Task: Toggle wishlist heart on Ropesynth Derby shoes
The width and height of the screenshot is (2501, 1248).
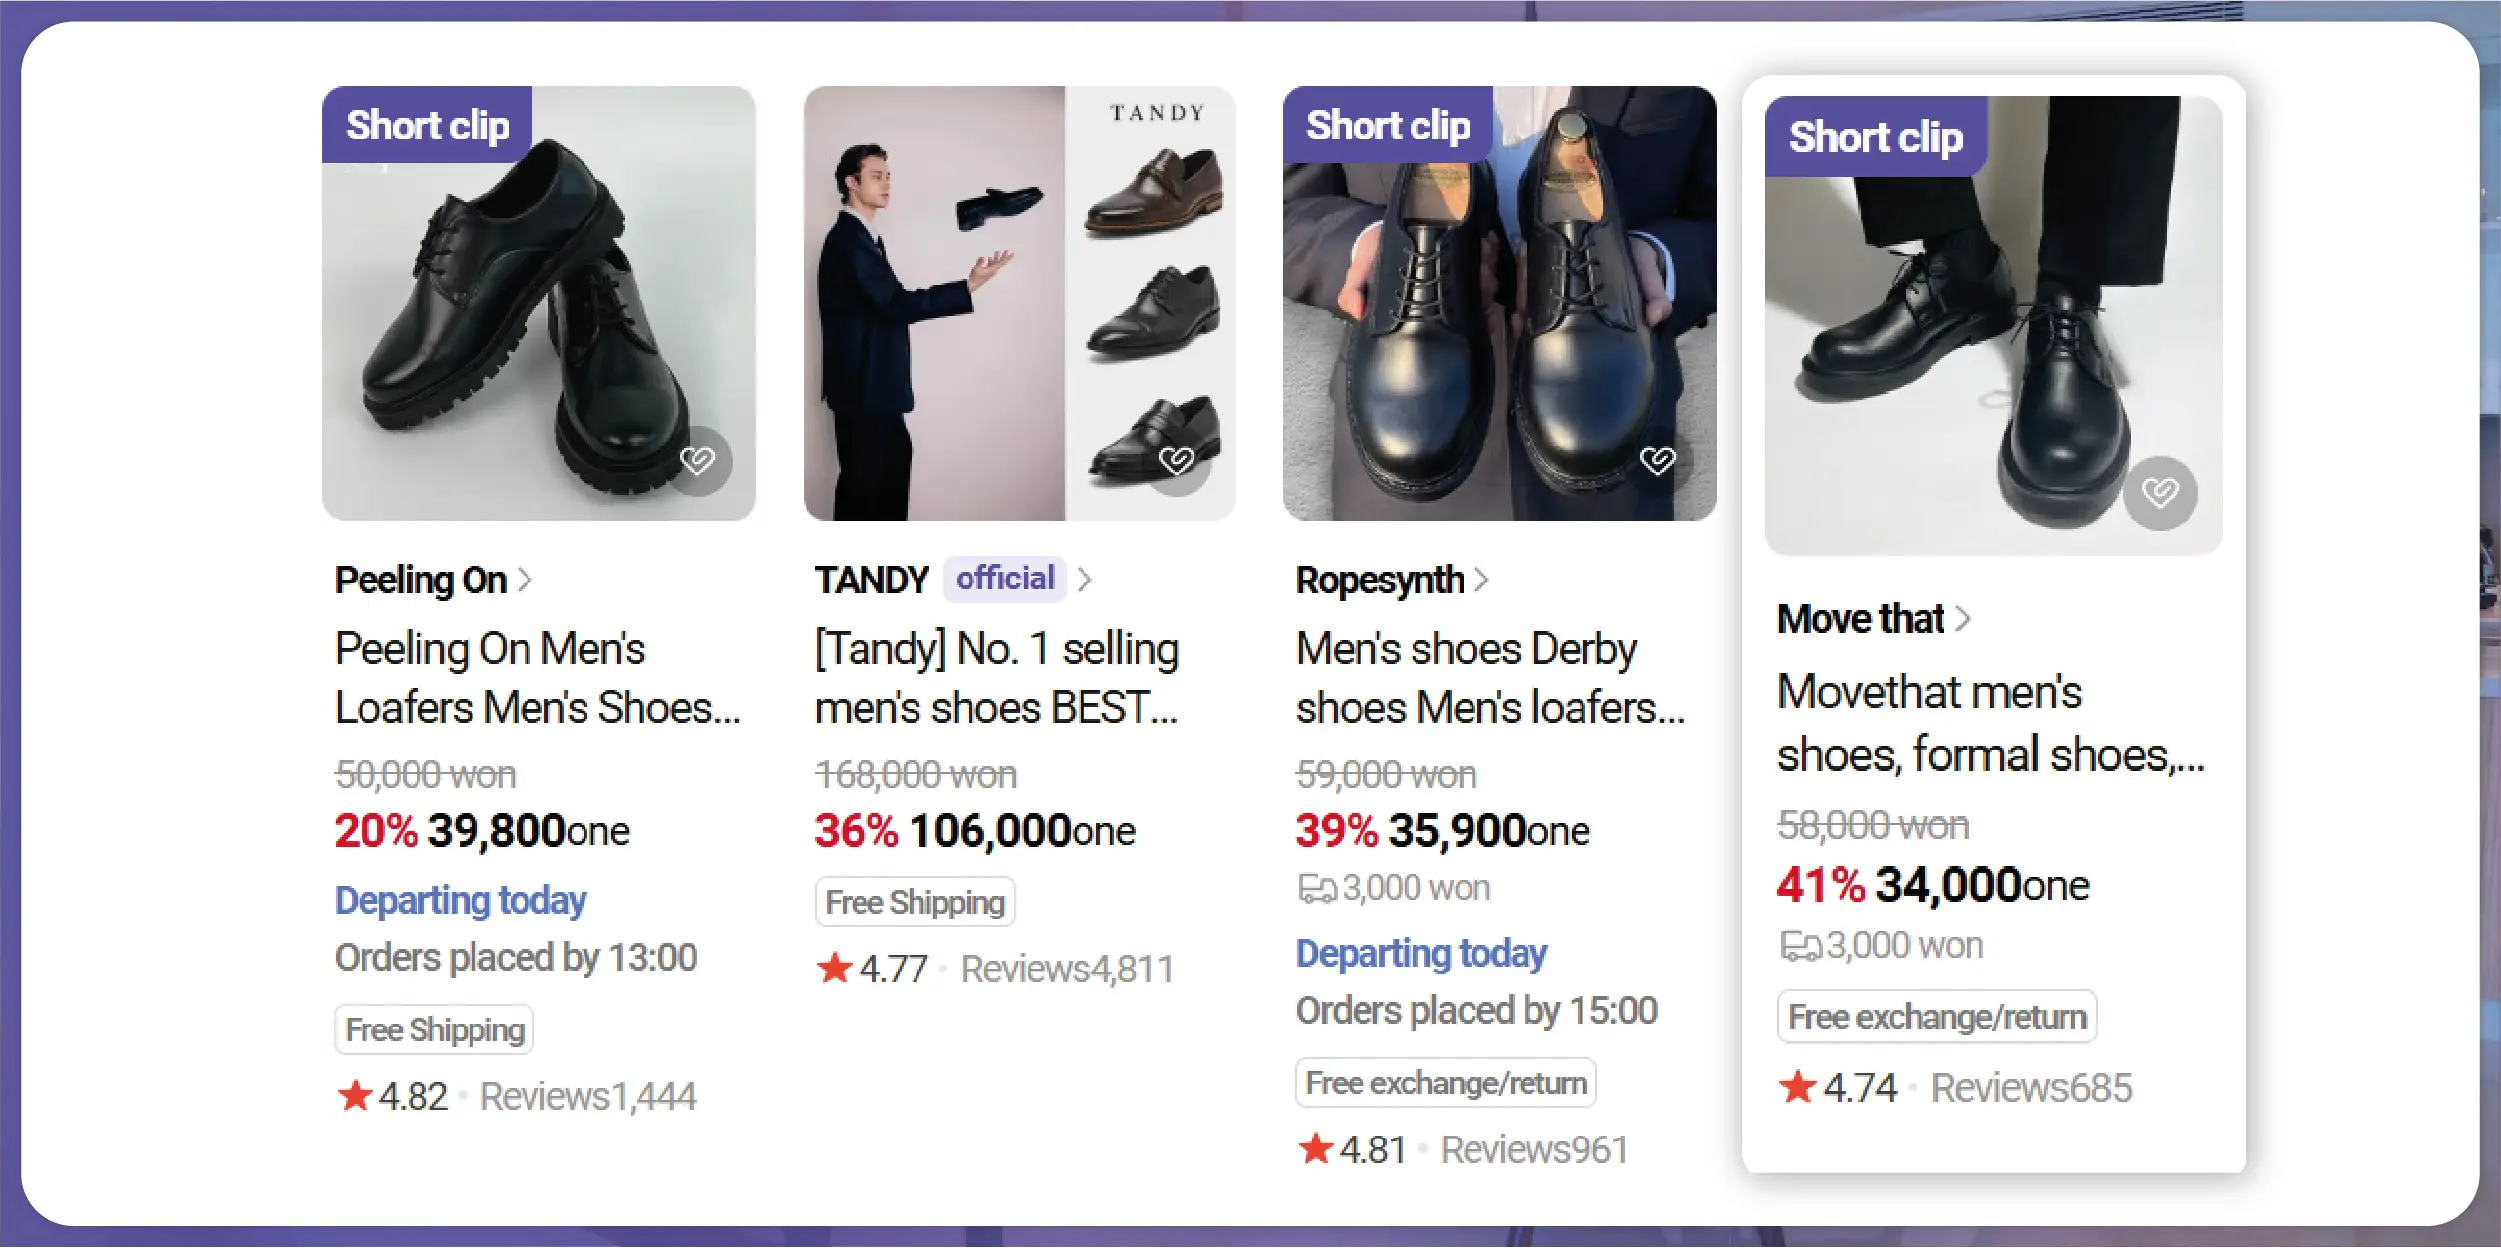Action: [x=1657, y=461]
